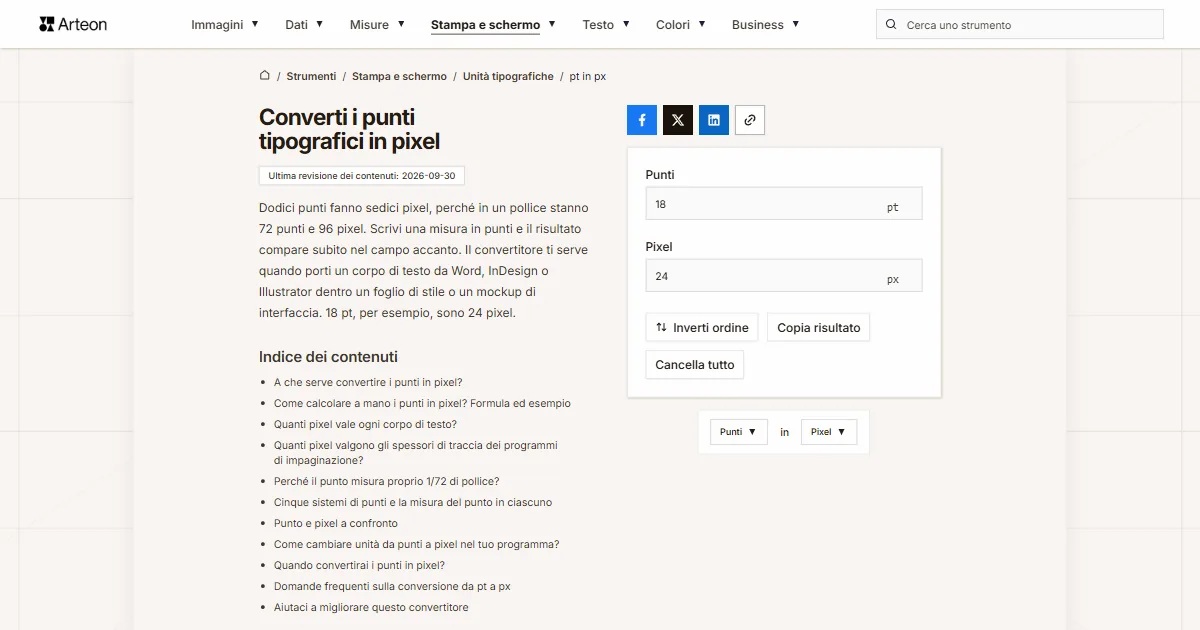Expand the Immagini menu
The height and width of the screenshot is (630, 1200).
click(x=225, y=25)
